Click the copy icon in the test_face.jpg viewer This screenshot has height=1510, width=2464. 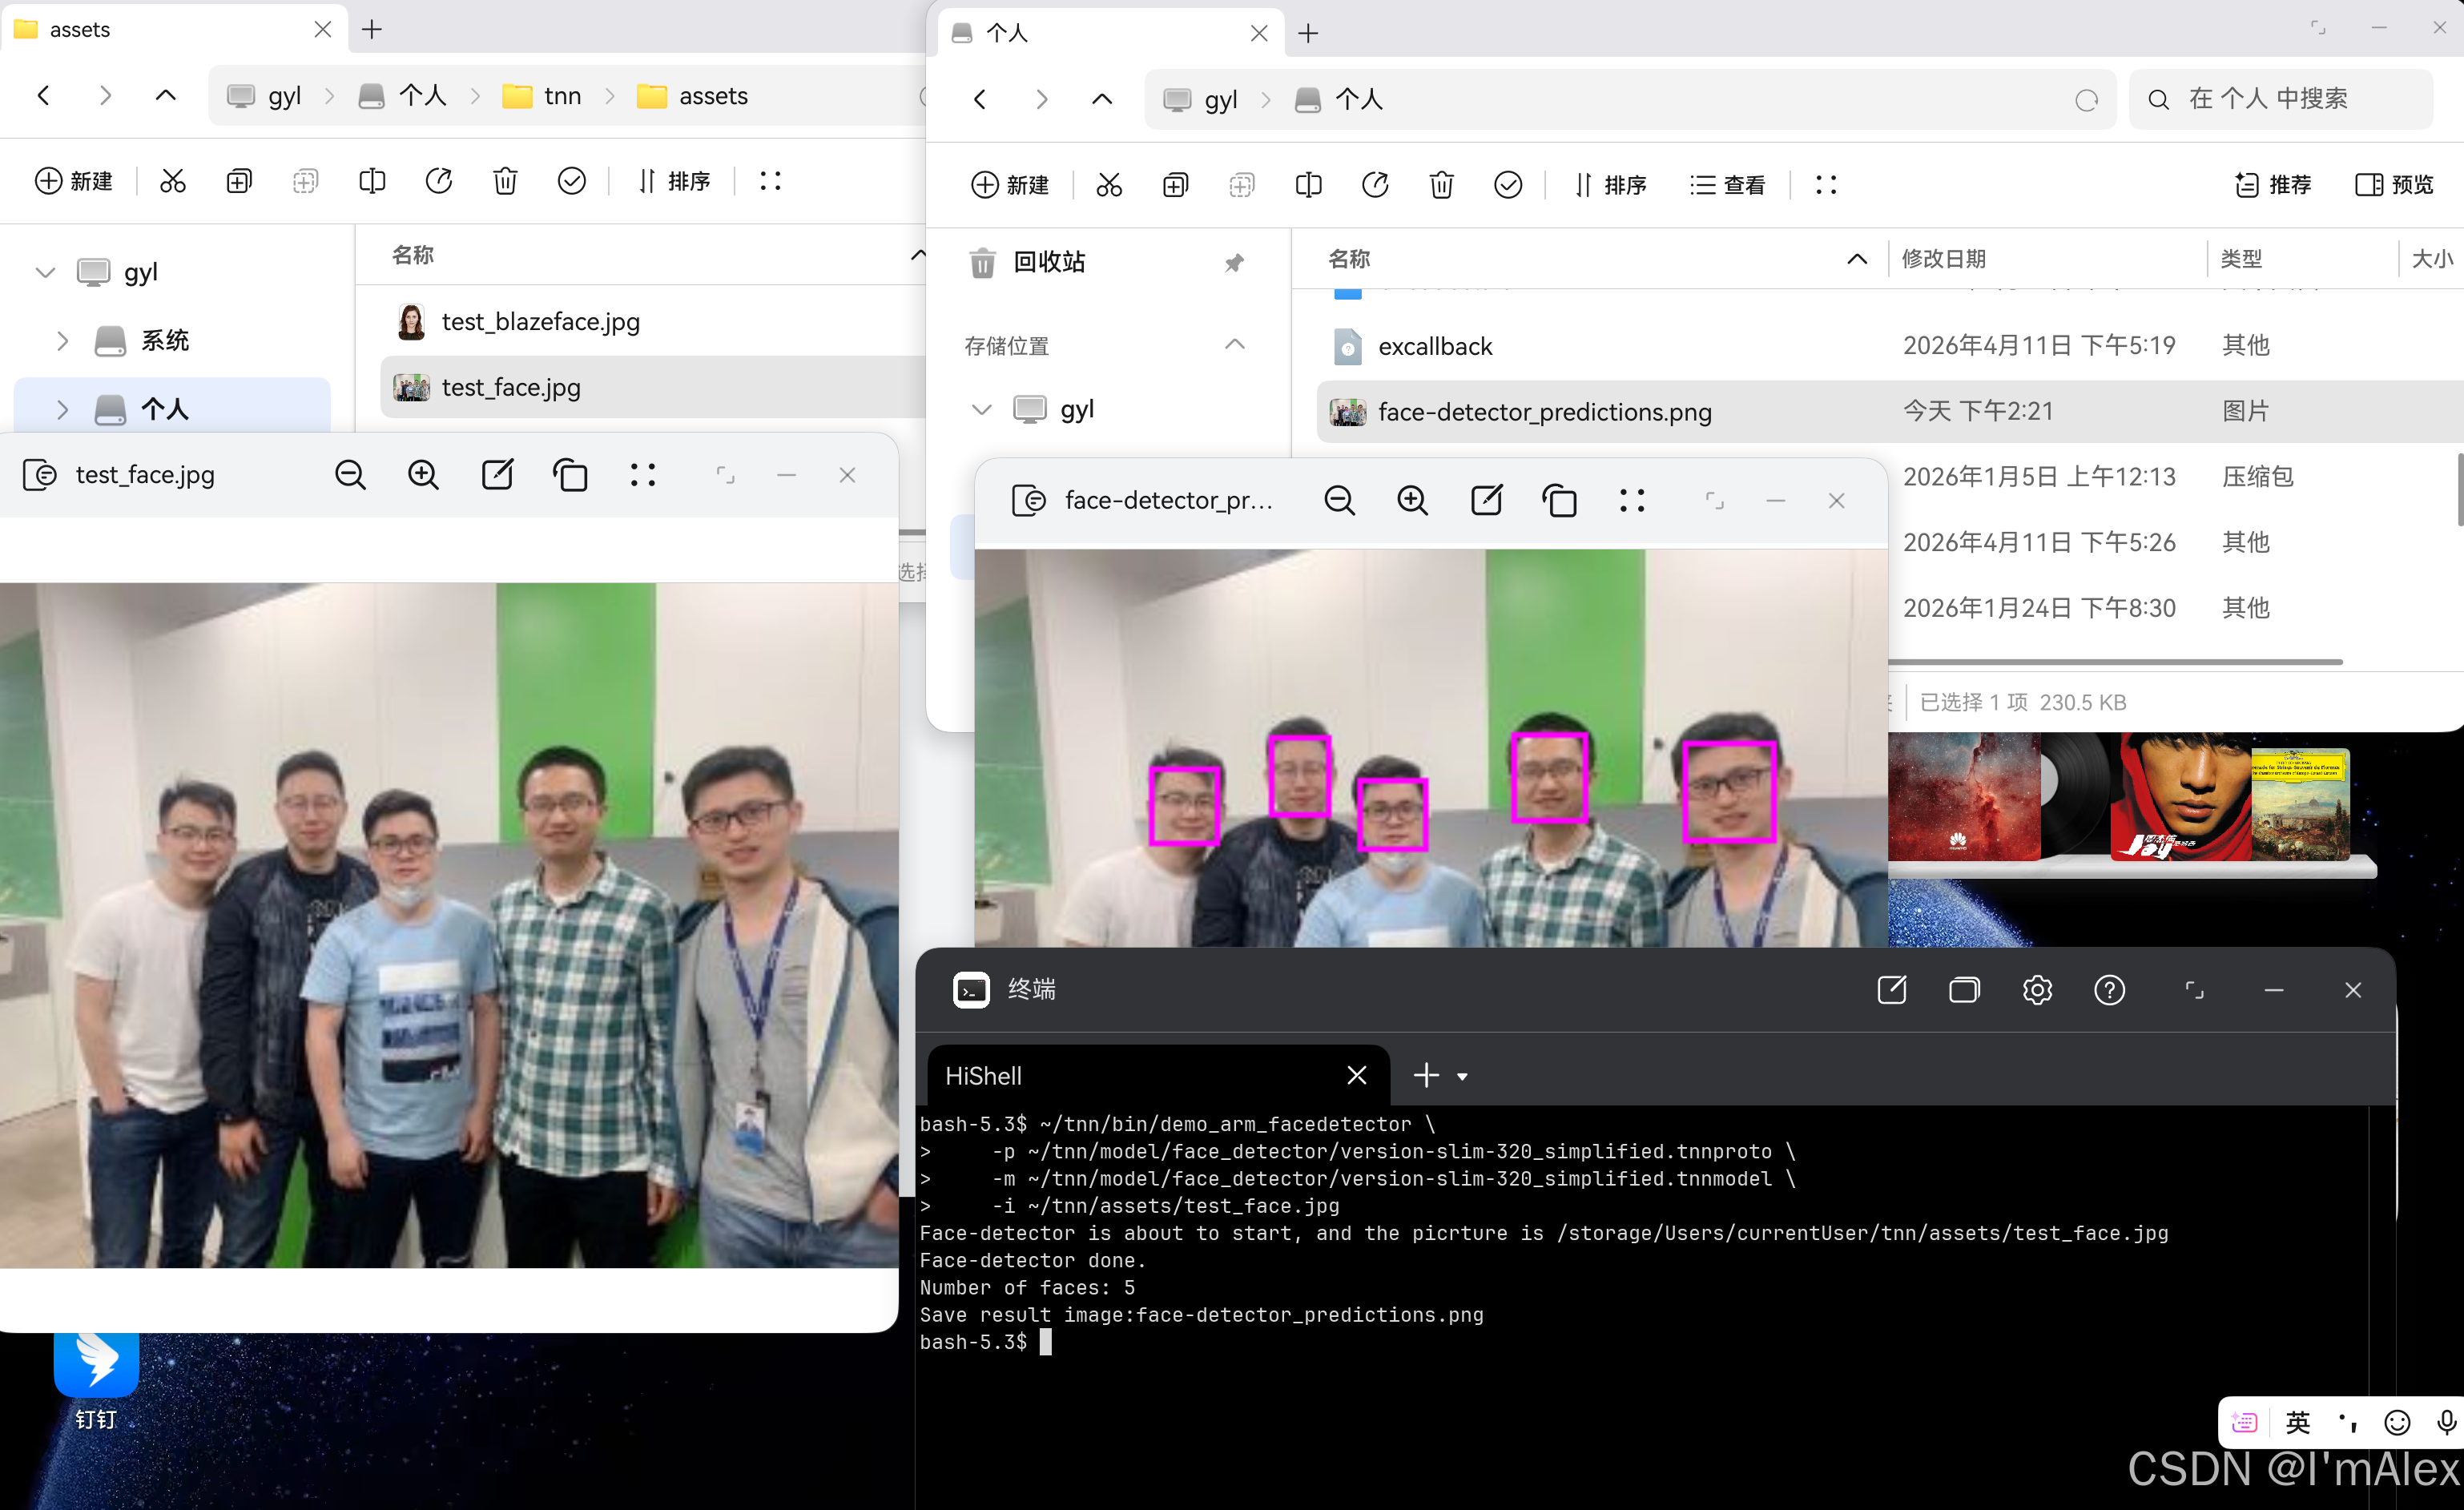pyautogui.click(x=570, y=475)
